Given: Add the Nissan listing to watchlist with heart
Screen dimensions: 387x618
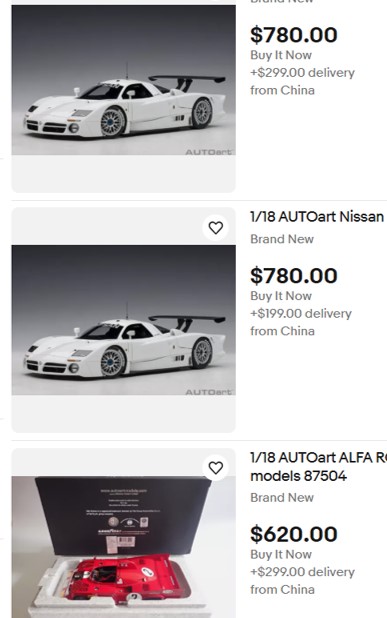Looking at the screenshot, I should 216,227.
